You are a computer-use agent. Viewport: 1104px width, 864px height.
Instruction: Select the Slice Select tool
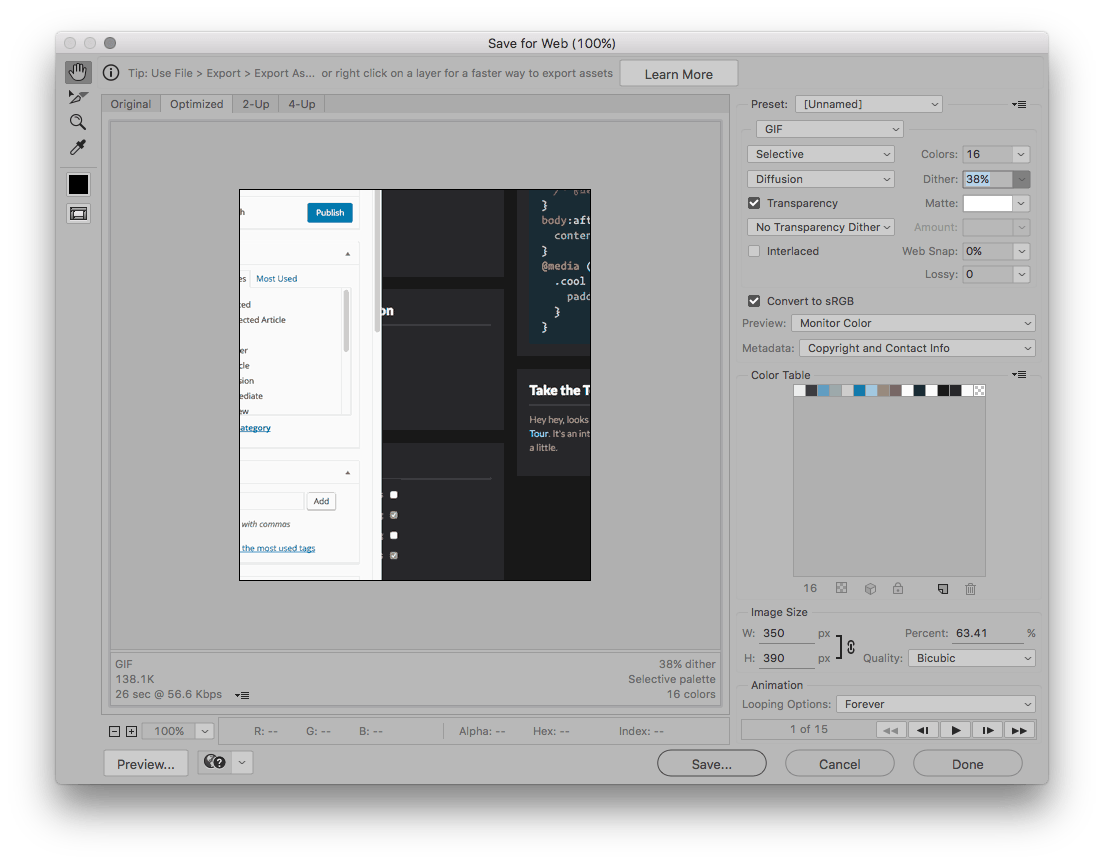pos(78,97)
